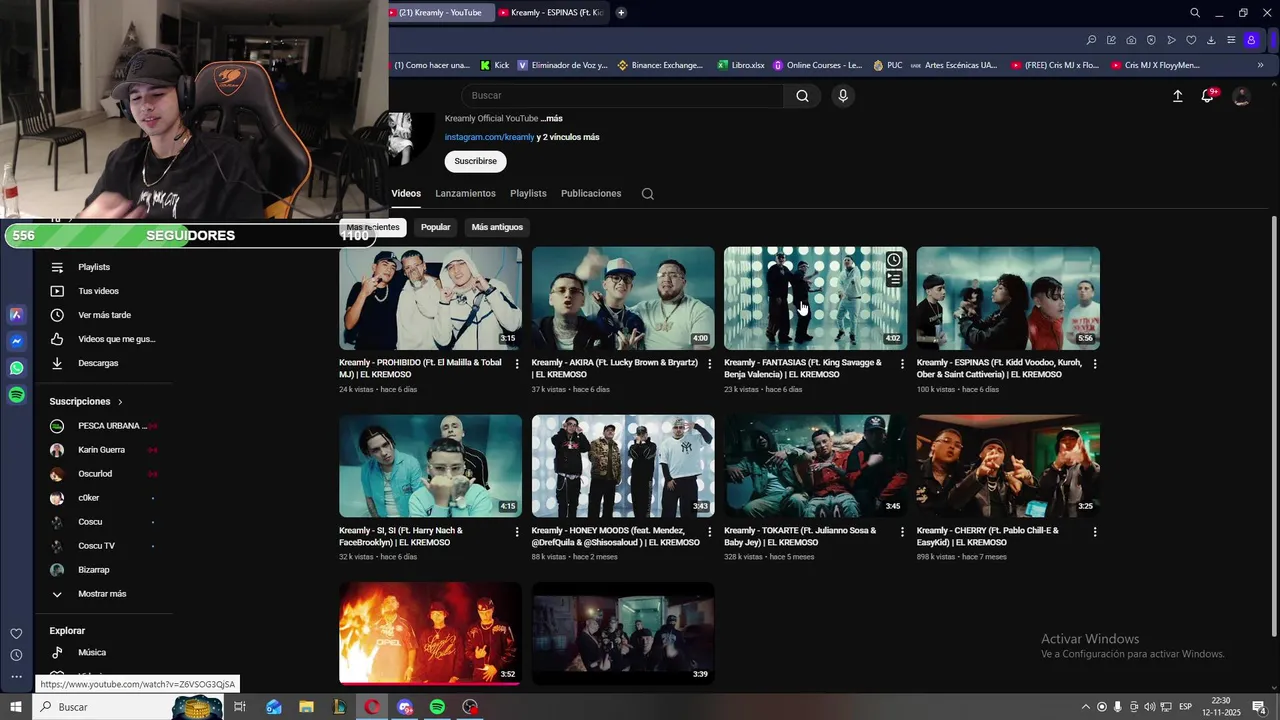Open Karin Guerra subscription channel

tap(101, 450)
